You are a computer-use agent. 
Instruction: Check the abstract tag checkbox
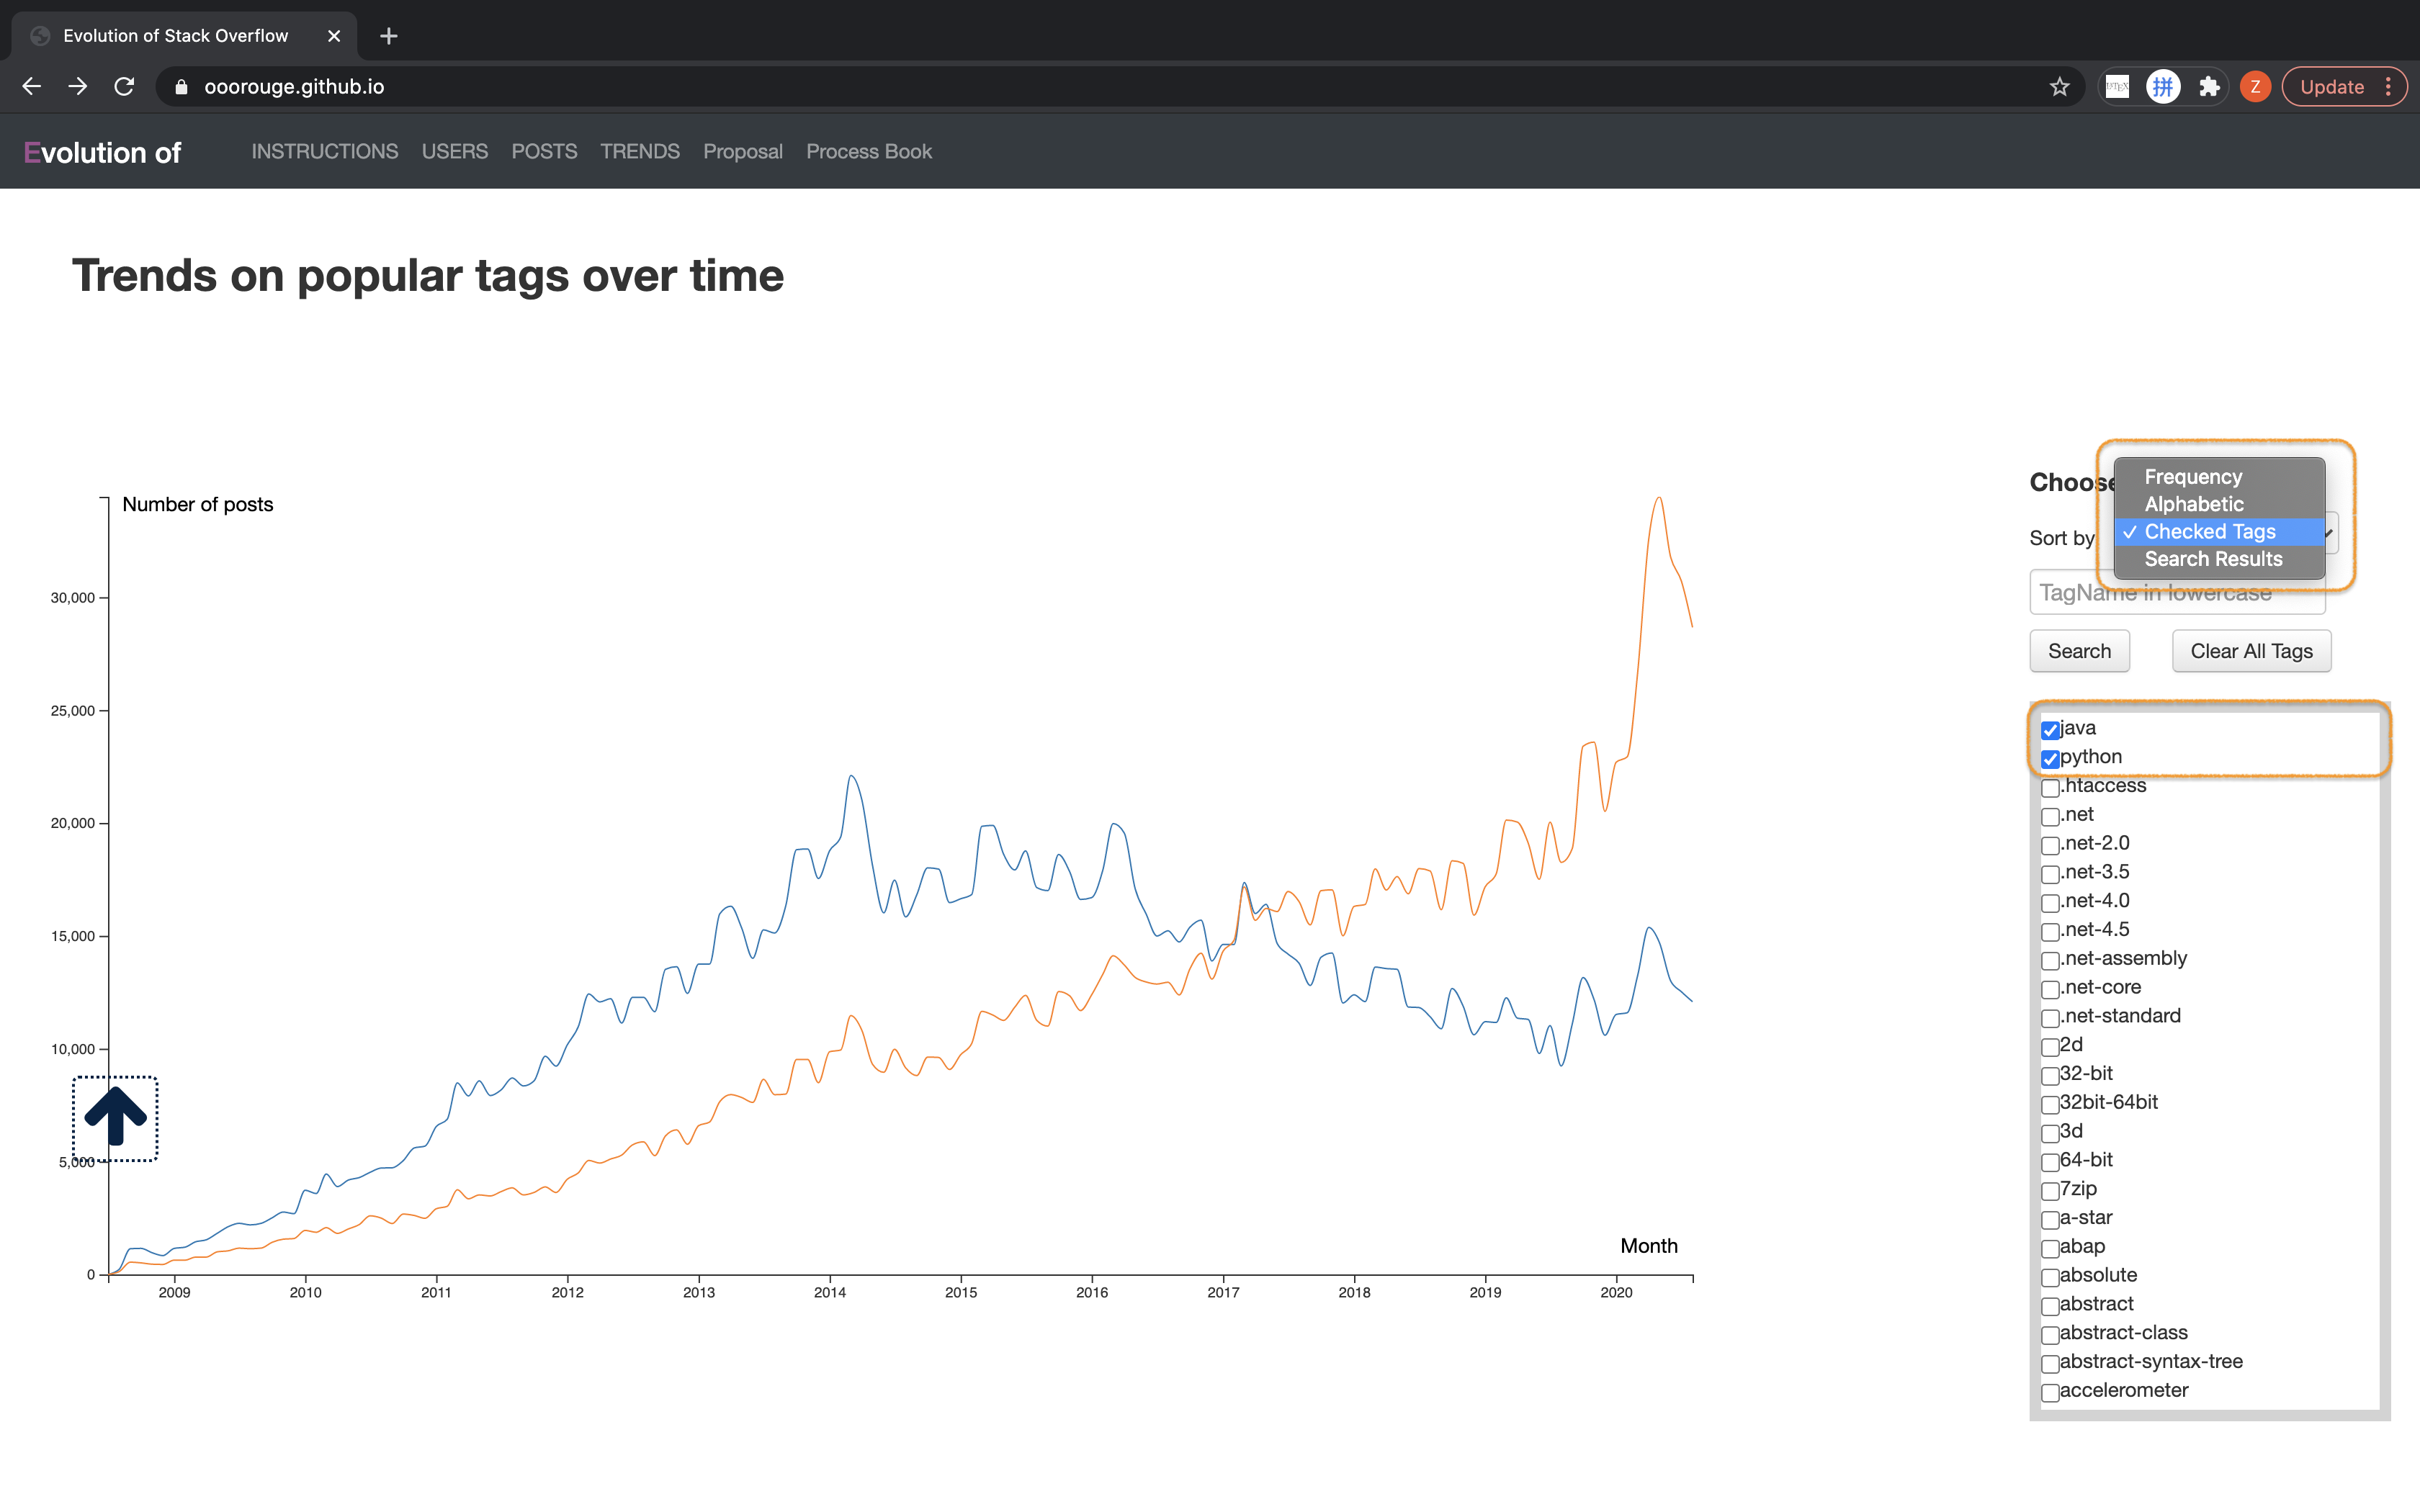pos(2050,1306)
